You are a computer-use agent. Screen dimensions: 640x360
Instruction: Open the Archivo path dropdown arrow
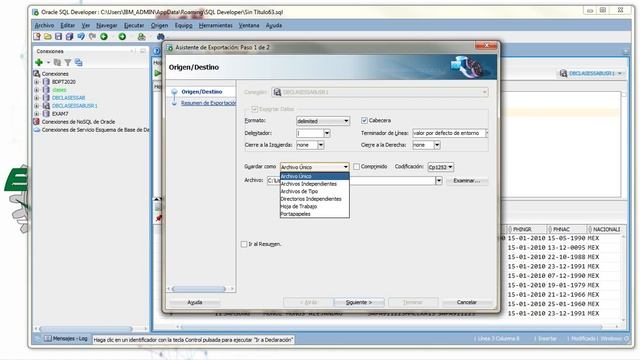point(438,181)
